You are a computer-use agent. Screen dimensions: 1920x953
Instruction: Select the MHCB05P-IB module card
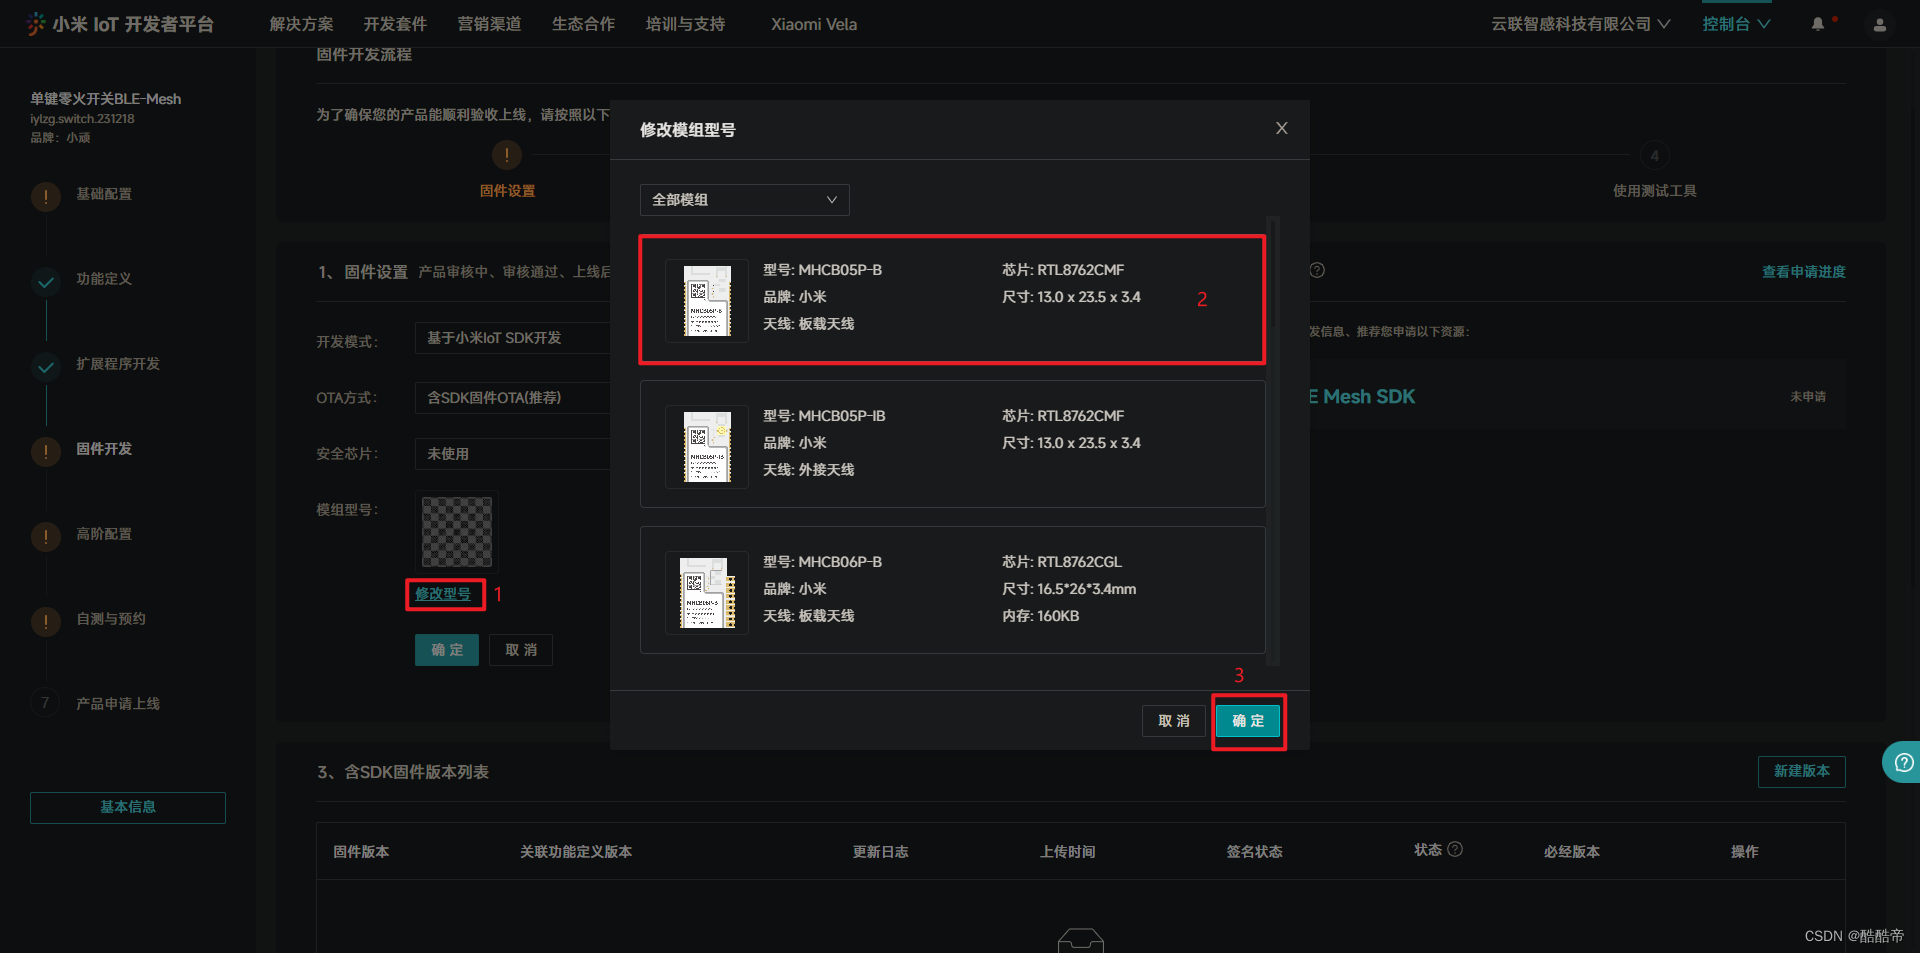pyautogui.click(x=952, y=444)
